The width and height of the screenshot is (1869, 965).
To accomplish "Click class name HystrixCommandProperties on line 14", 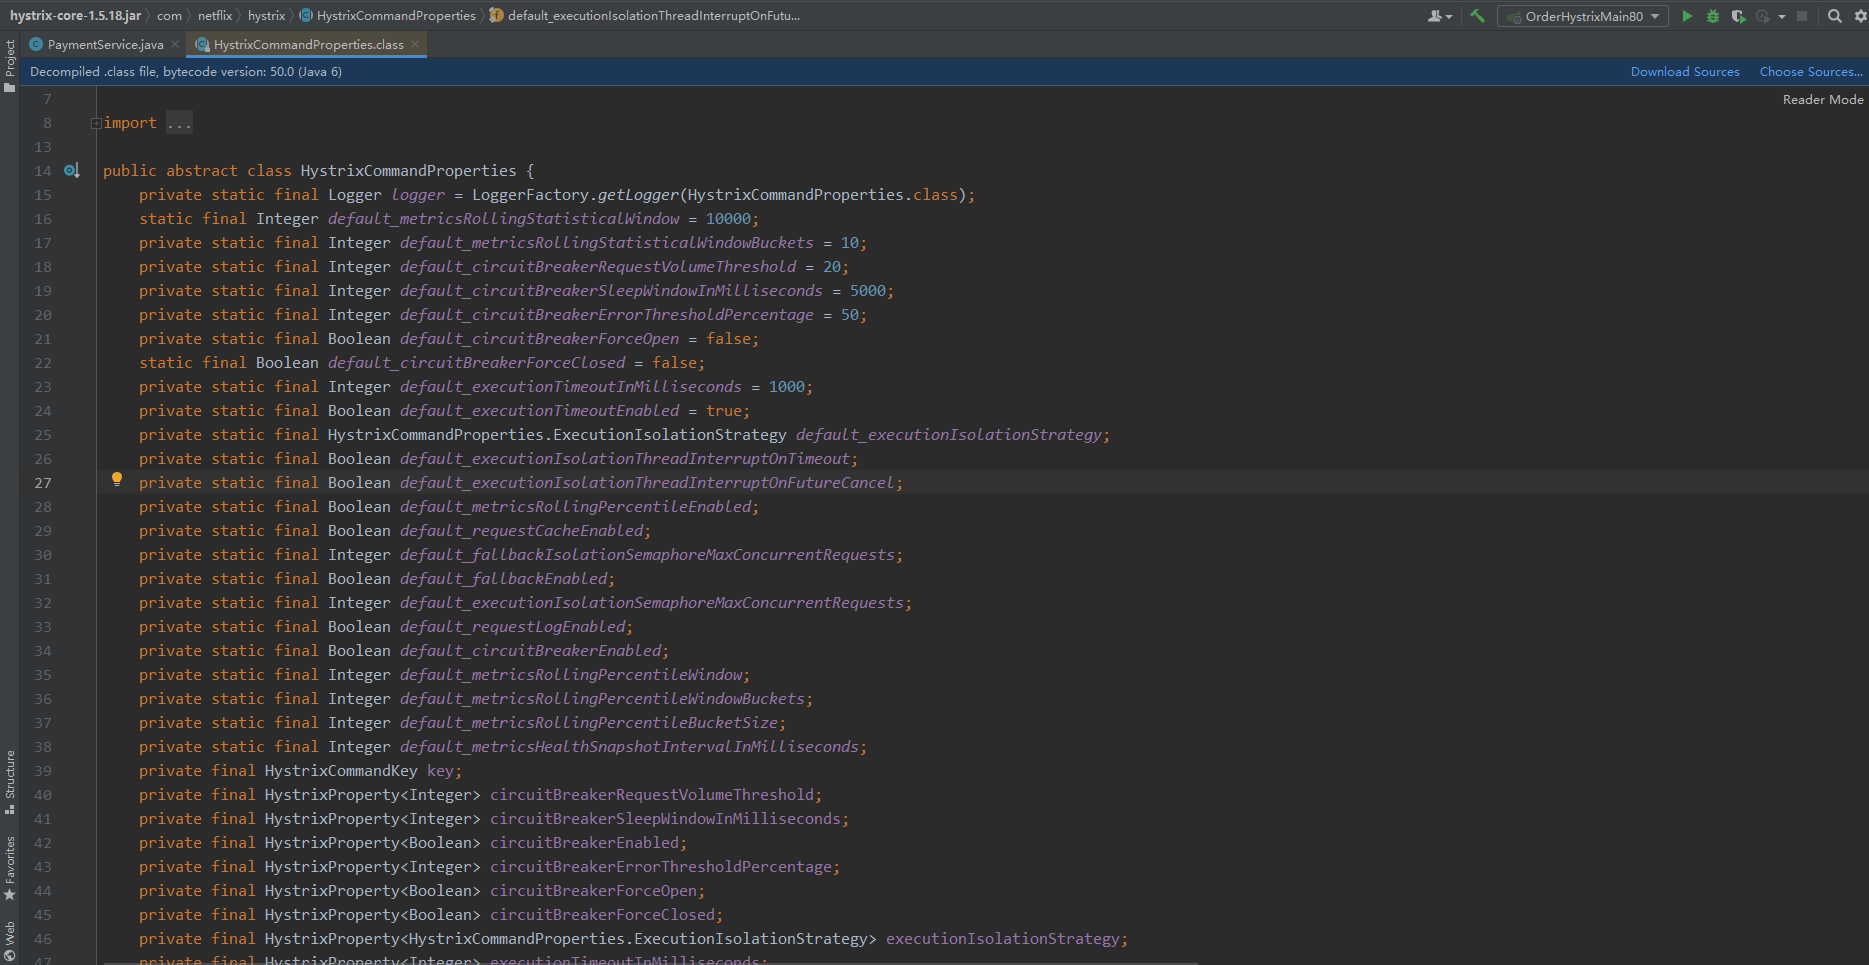I will click(x=408, y=171).
